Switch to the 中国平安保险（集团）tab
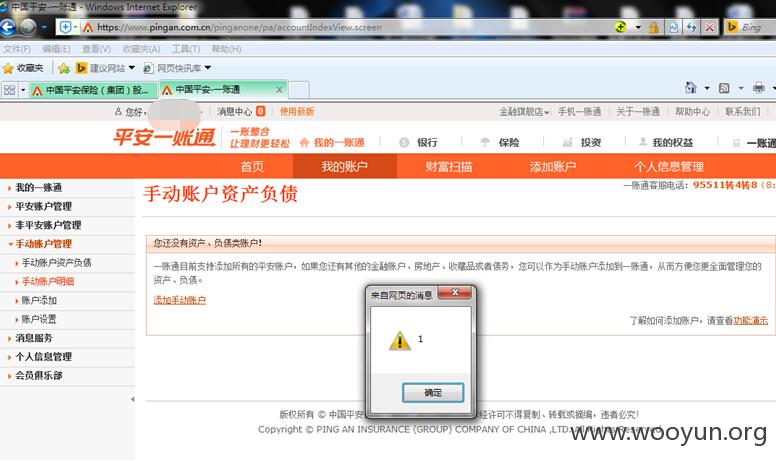The width and height of the screenshot is (776, 461). pyautogui.click(x=92, y=90)
